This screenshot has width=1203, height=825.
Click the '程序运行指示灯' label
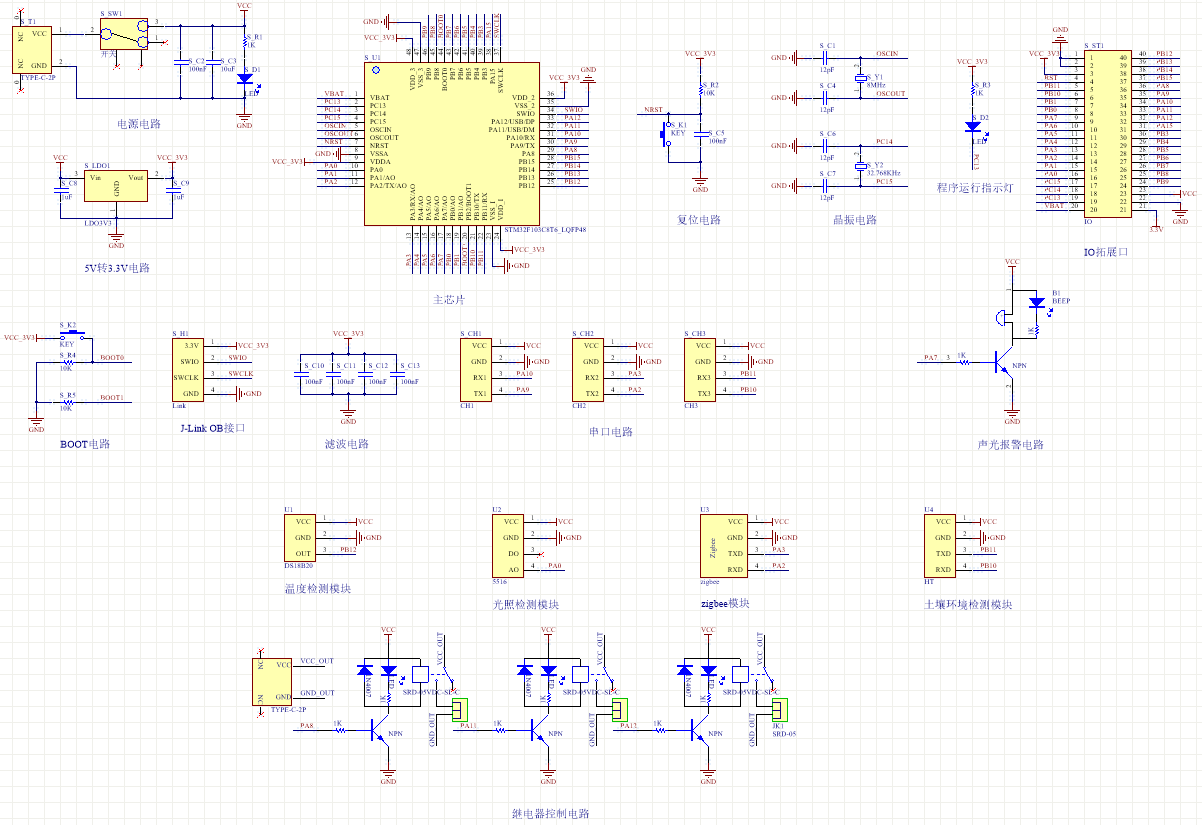[974, 188]
